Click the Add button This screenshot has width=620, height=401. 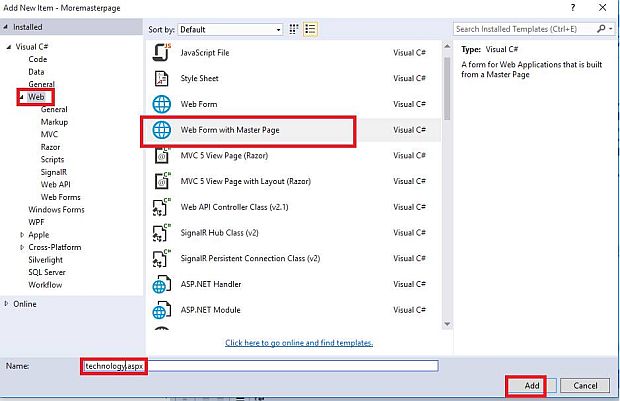coord(532,386)
